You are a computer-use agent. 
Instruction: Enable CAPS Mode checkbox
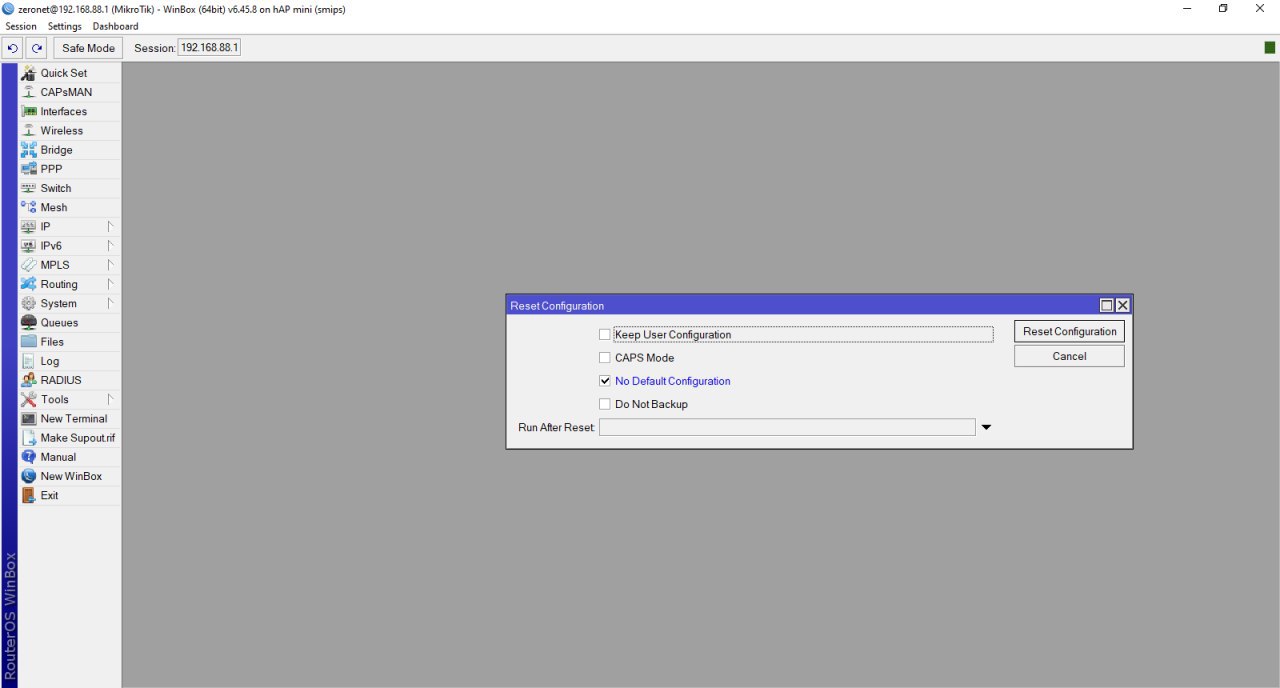[604, 358]
